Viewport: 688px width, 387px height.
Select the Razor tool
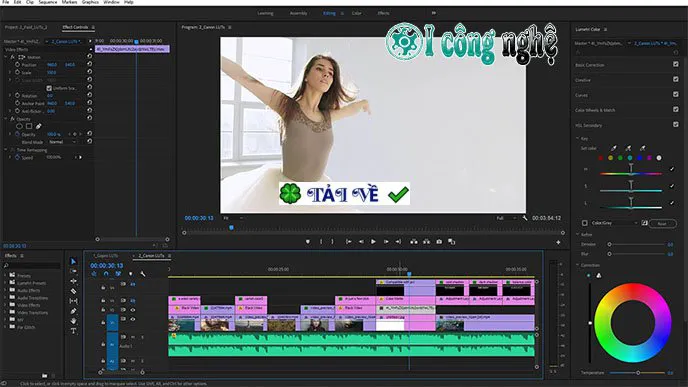[x=73, y=291]
